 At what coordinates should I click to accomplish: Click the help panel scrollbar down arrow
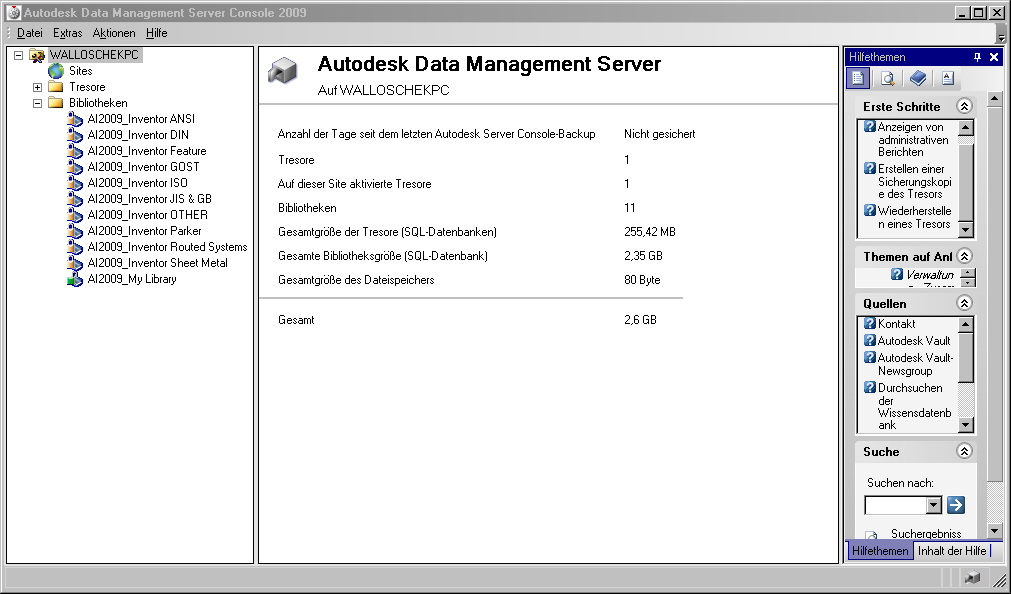click(994, 531)
